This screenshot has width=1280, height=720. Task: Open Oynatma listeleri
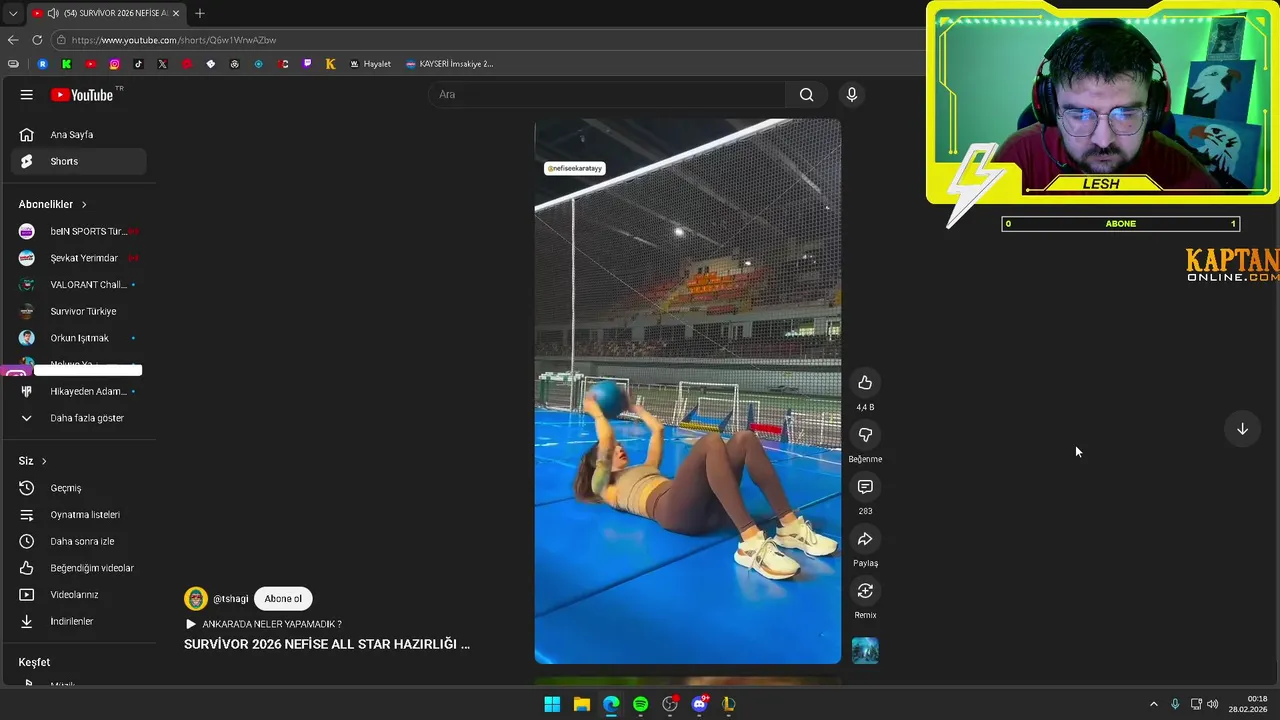pyautogui.click(x=78, y=515)
